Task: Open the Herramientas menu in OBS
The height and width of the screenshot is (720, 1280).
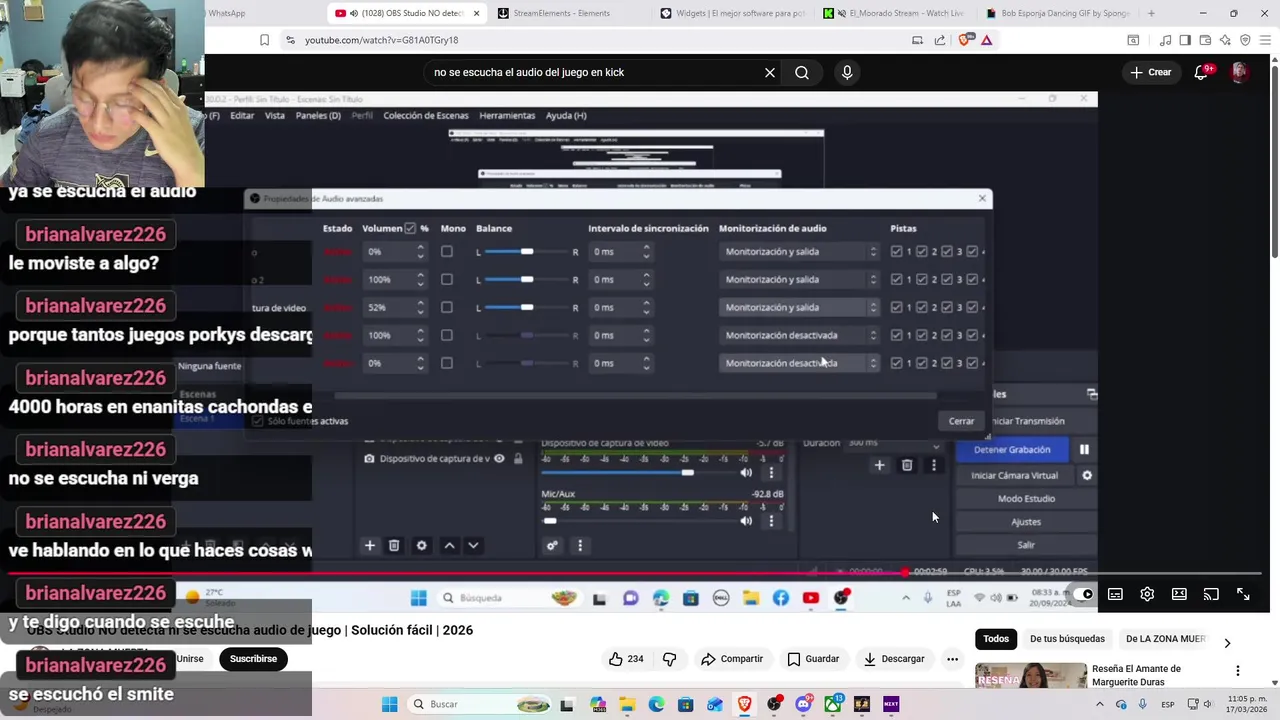Action: (x=507, y=115)
